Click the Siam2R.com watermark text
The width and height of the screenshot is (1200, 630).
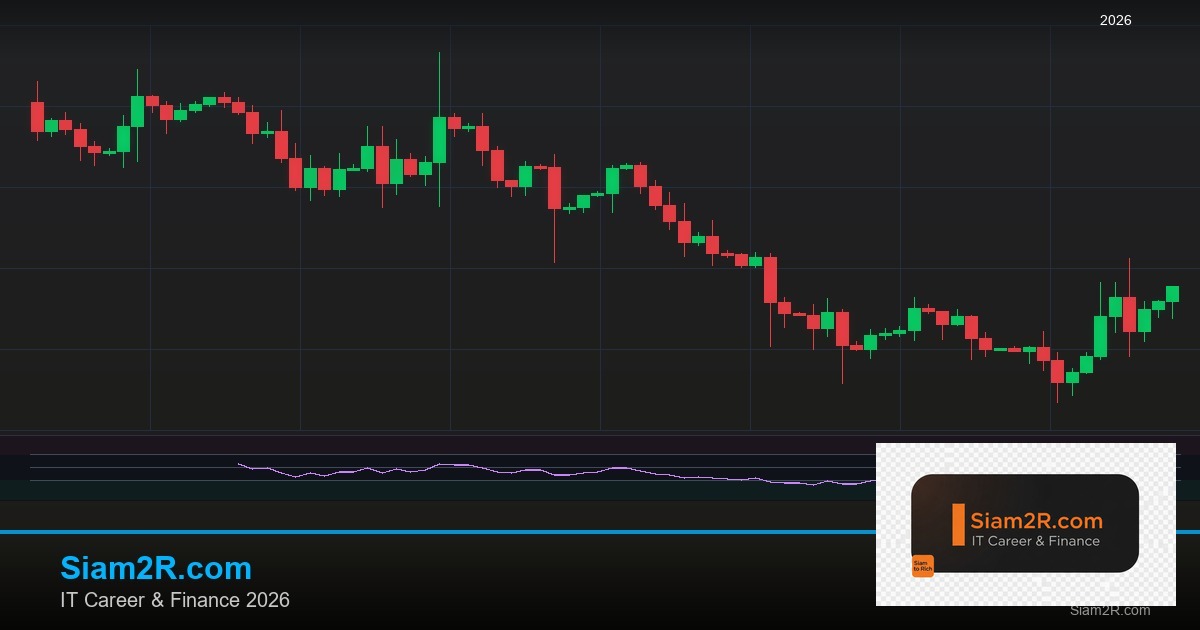pos(1109,611)
